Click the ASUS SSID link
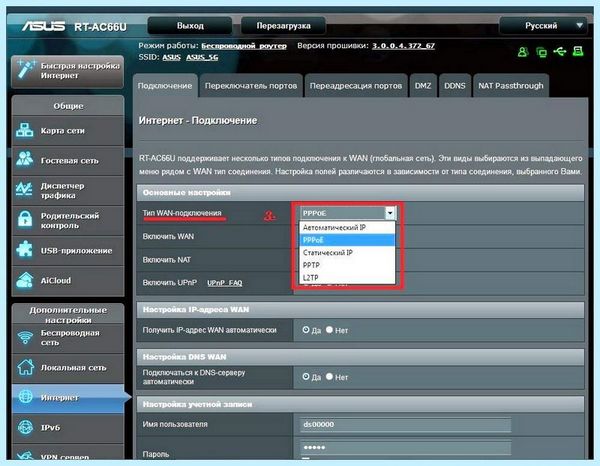This screenshot has width=600, height=466. pos(171,57)
